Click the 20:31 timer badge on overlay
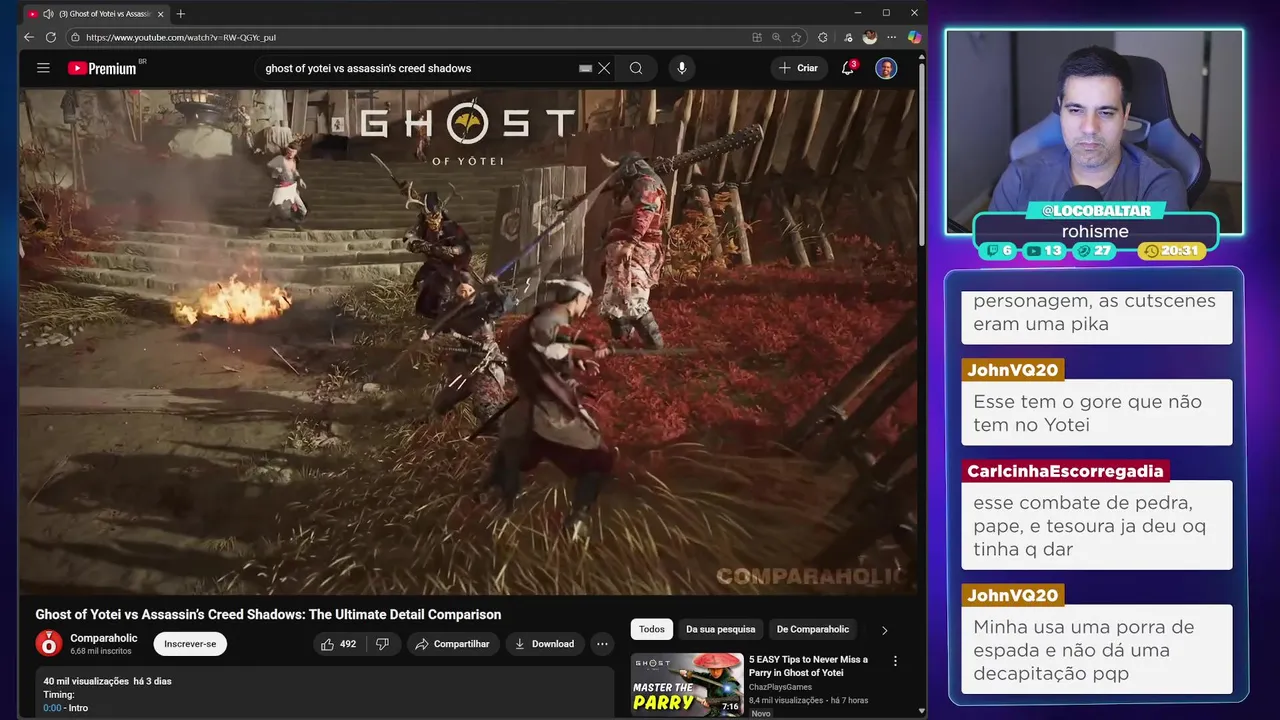The width and height of the screenshot is (1280, 720). (1172, 251)
